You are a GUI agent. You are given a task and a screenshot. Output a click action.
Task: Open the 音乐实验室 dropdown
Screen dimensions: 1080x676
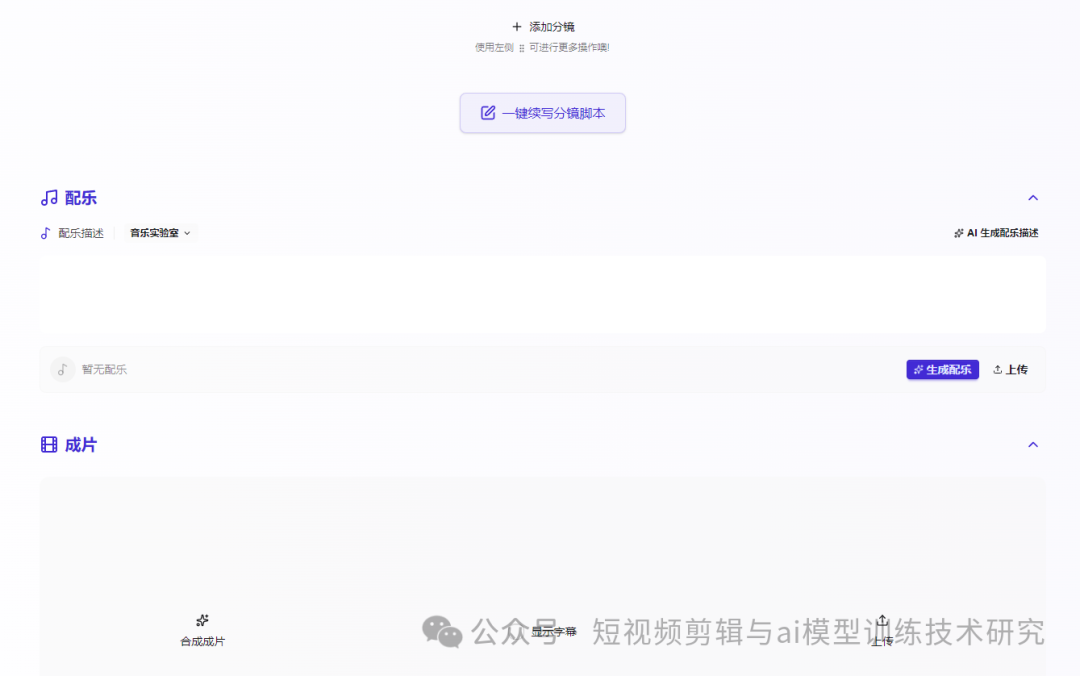pos(186,232)
